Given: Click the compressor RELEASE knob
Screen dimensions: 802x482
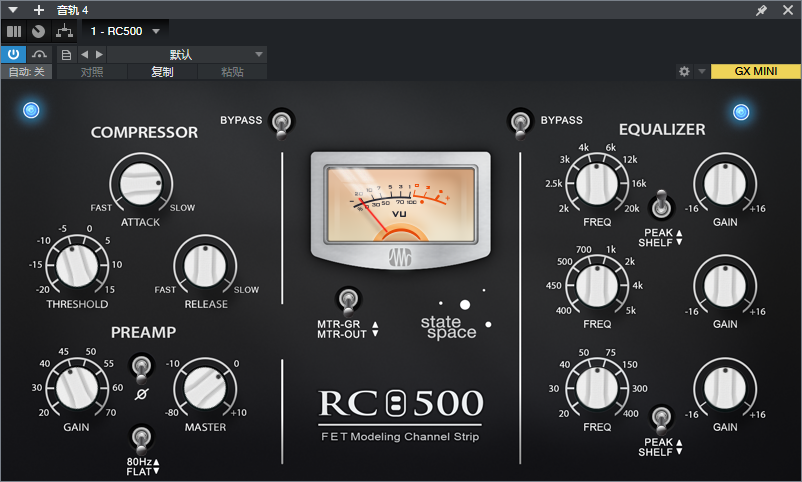Looking at the screenshot, I should [x=205, y=265].
